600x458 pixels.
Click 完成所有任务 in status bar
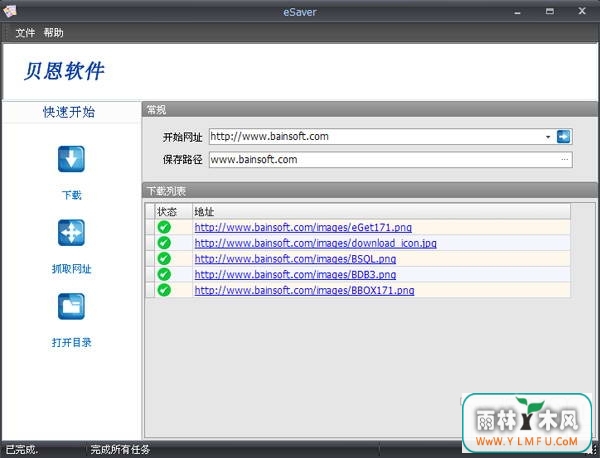pos(120,450)
